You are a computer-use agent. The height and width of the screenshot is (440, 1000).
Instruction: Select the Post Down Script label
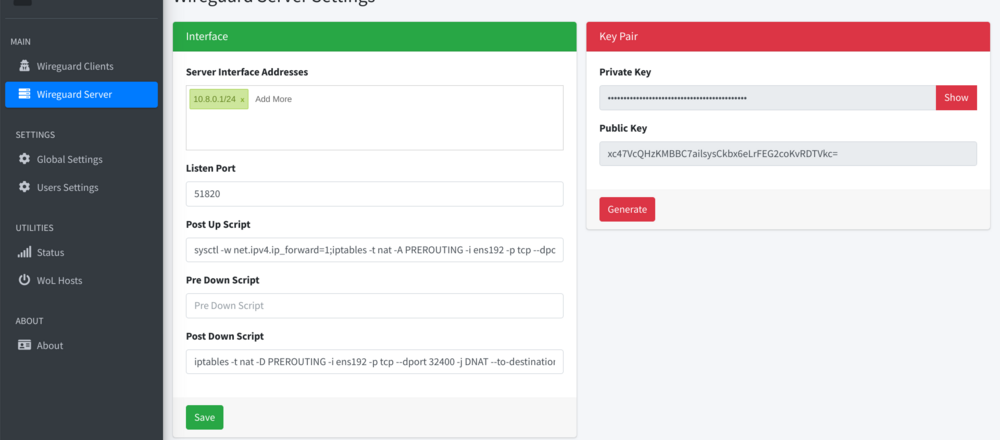point(224,336)
